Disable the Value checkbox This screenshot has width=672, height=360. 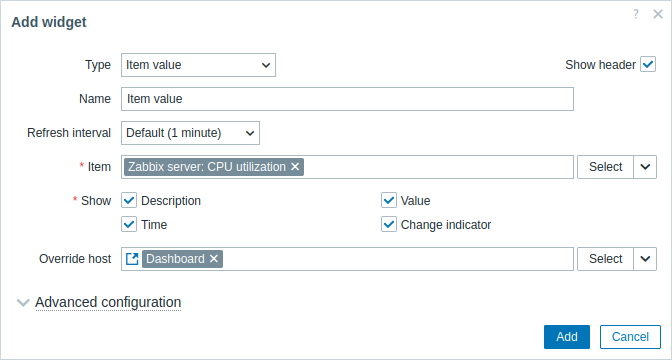(389, 200)
